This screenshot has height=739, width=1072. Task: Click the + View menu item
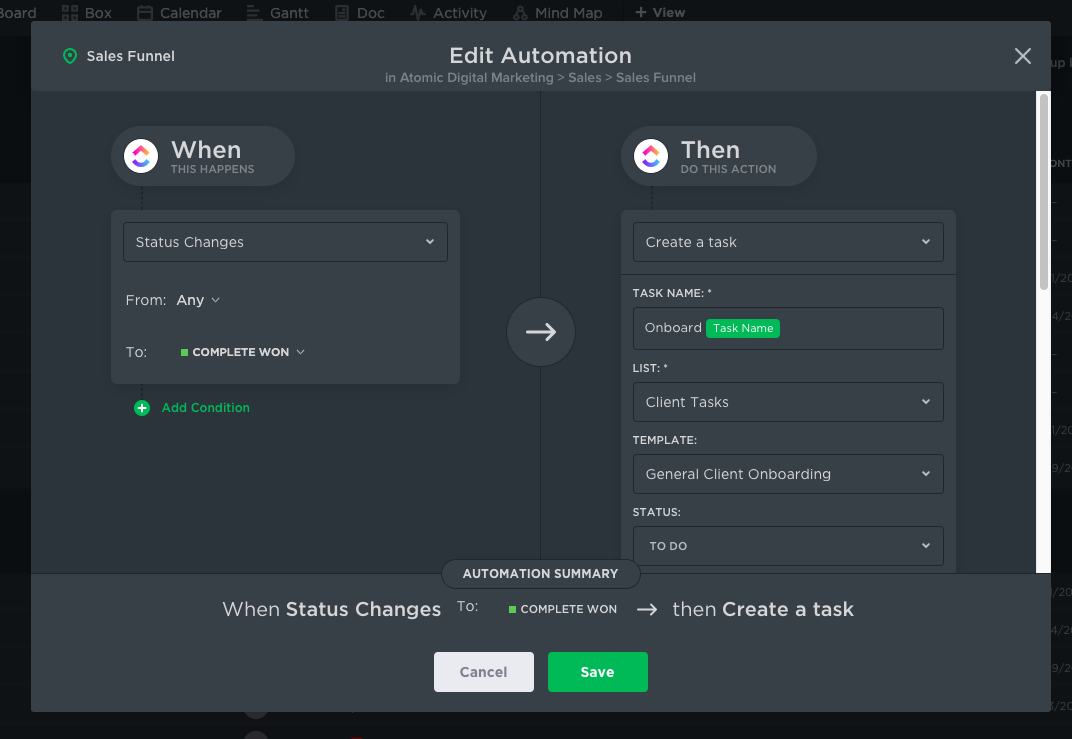(x=659, y=12)
